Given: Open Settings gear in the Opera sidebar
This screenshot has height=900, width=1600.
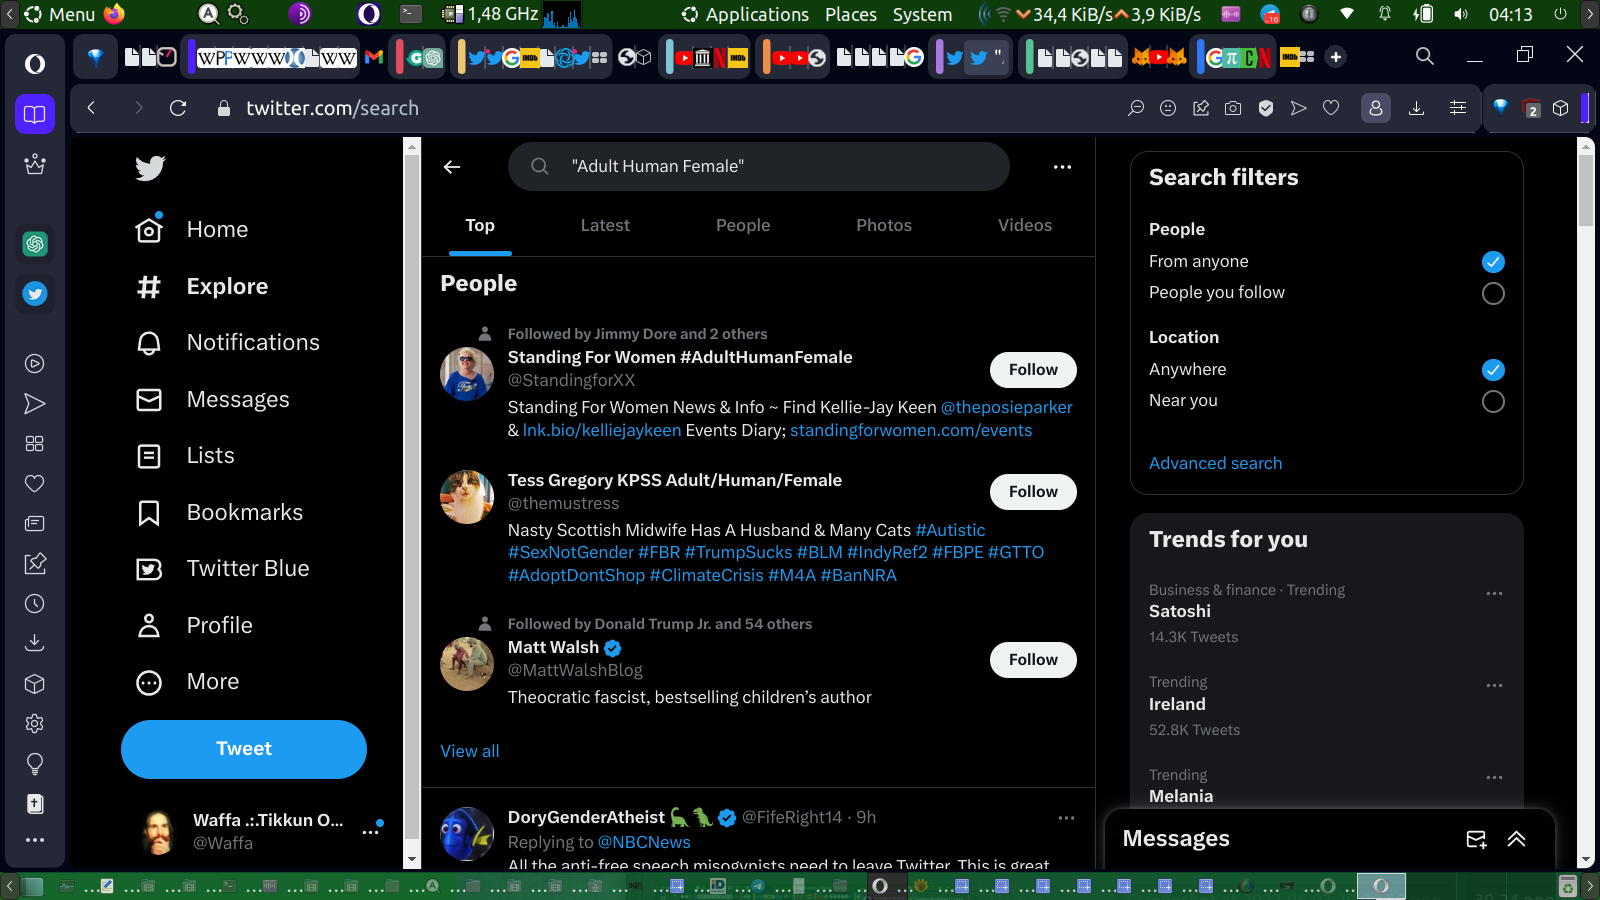Looking at the screenshot, I should tap(35, 724).
